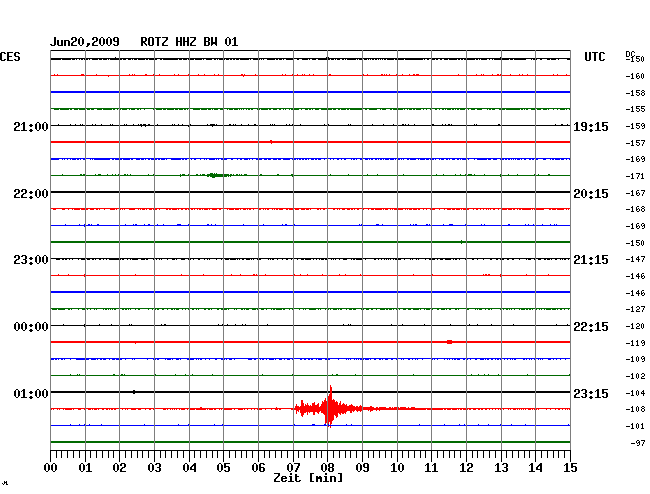This screenshot has height=494, width=650.
Task: Click the station label ROTZ HHZ BW 01
Action: pos(189,42)
